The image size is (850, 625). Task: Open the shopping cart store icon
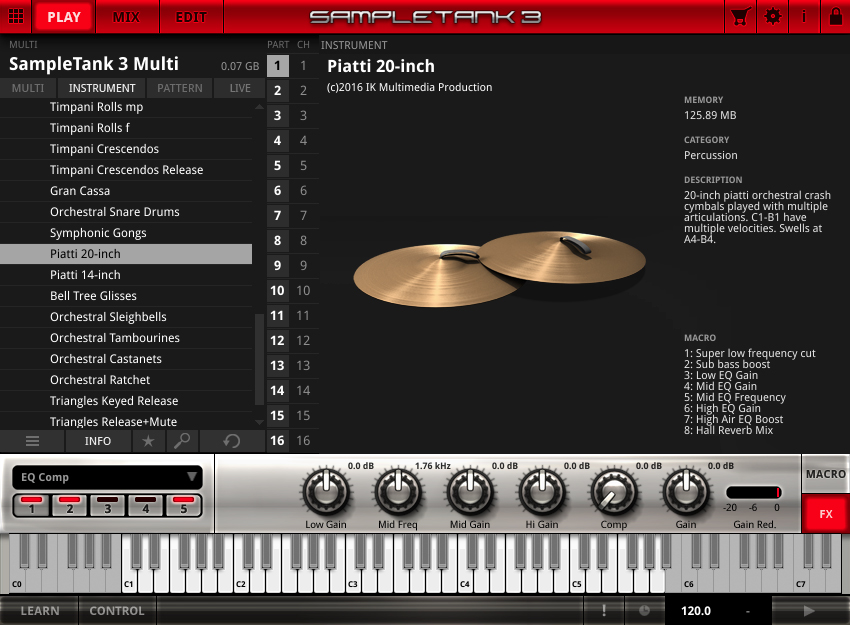pos(741,17)
